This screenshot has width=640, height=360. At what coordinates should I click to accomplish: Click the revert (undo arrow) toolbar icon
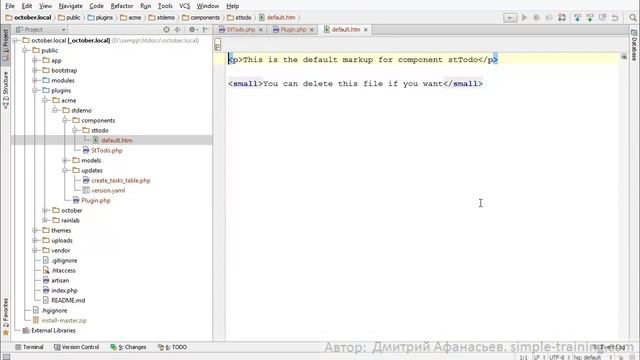coord(615,18)
